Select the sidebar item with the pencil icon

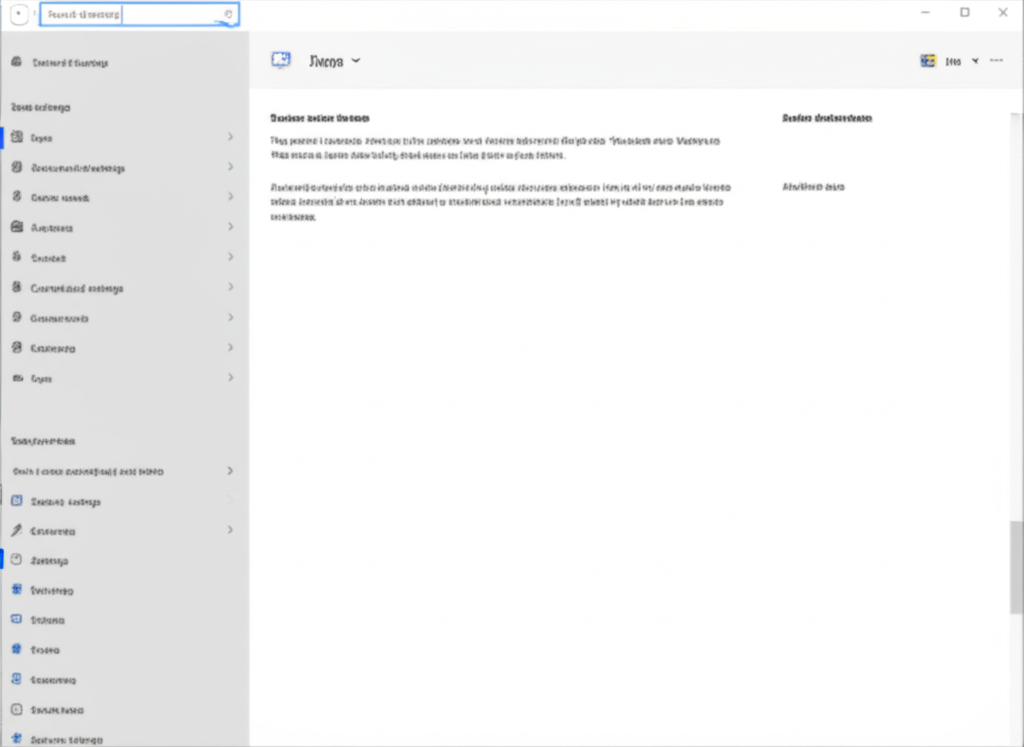[122, 531]
